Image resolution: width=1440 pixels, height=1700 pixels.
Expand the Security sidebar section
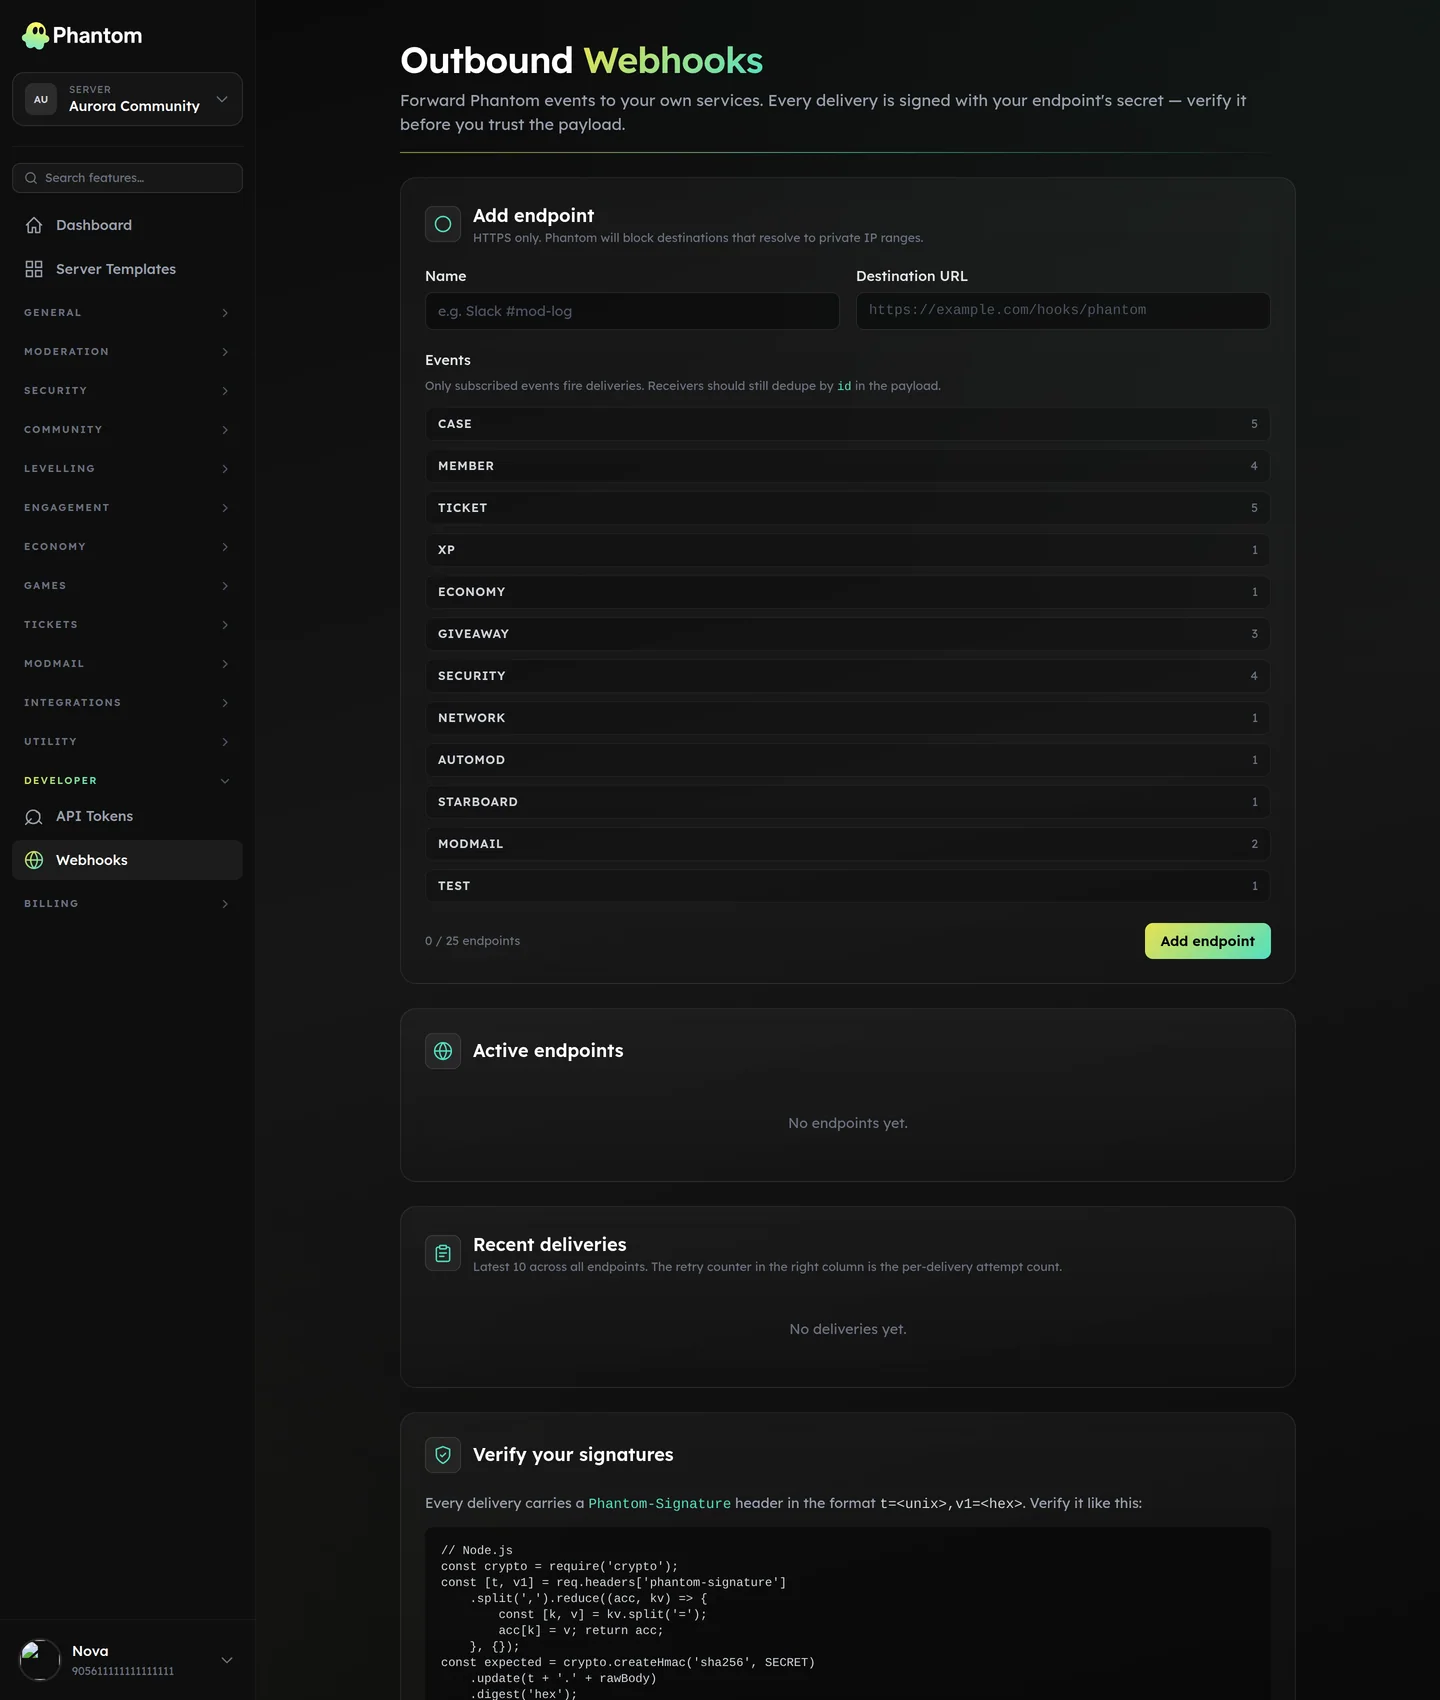pyautogui.click(x=127, y=391)
